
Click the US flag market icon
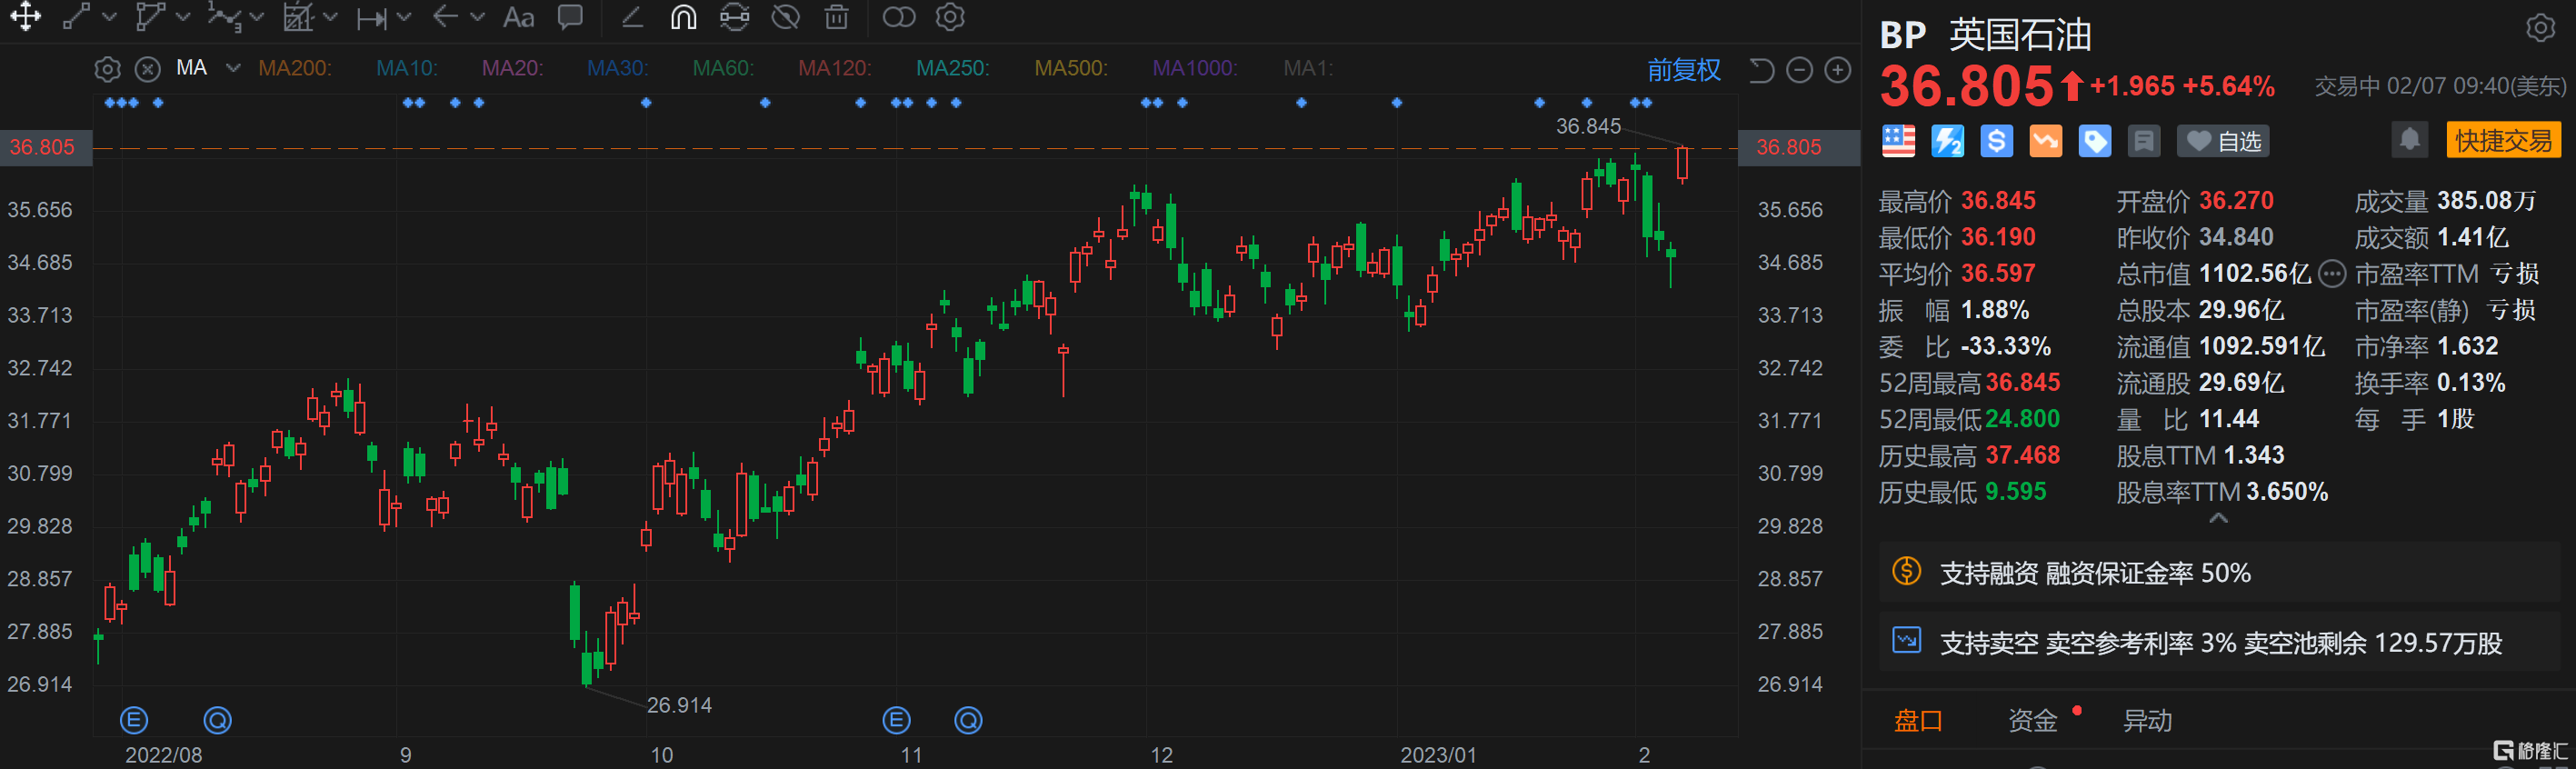pyautogui.click(x=1898, y=141)
